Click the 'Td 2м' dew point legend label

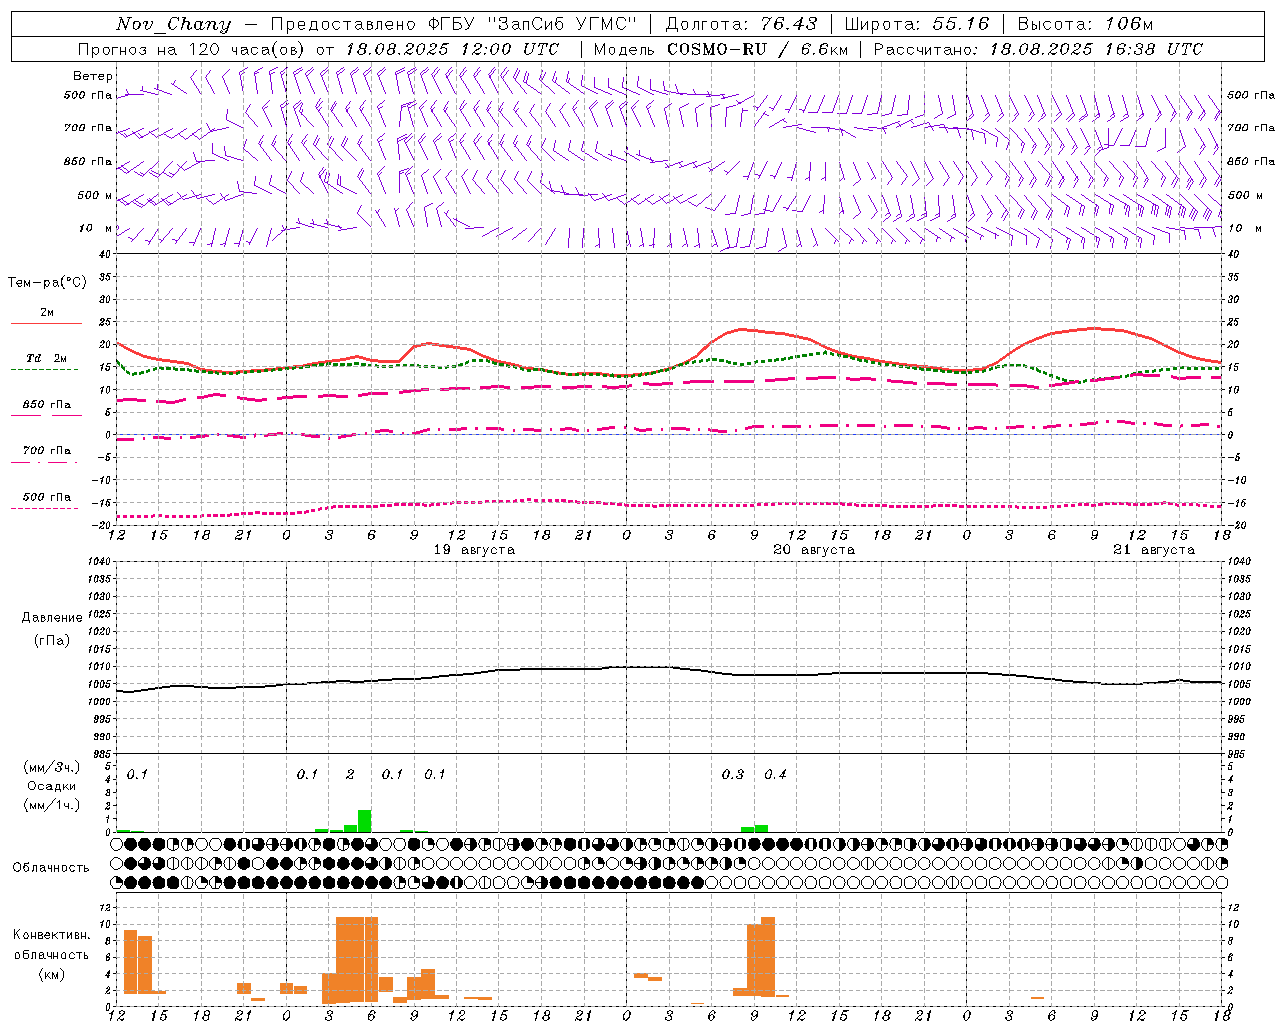pos(46,358)
